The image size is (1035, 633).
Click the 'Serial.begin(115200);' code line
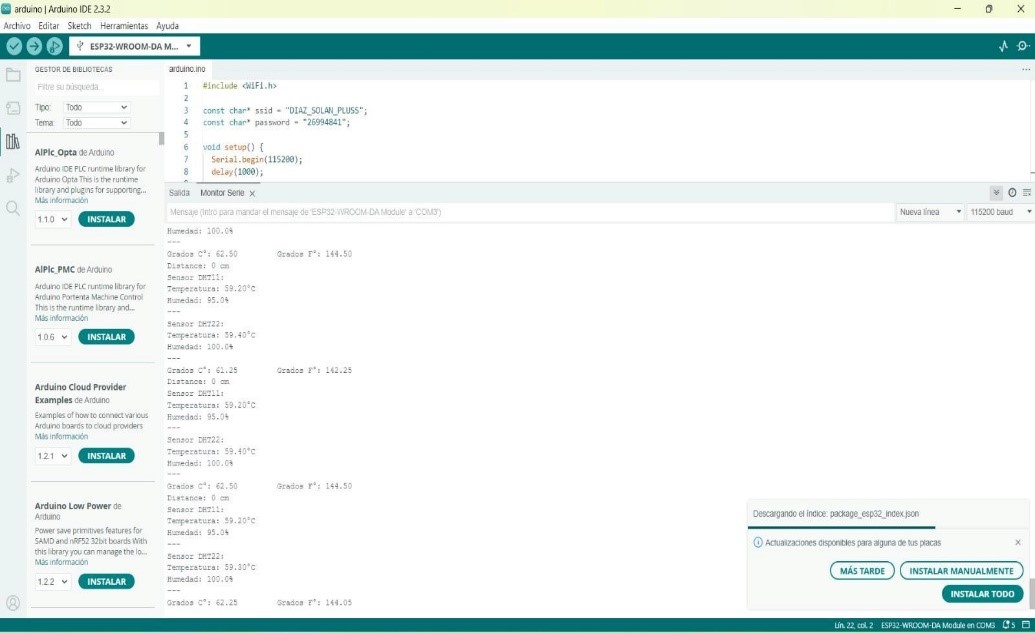coord(257,160)
